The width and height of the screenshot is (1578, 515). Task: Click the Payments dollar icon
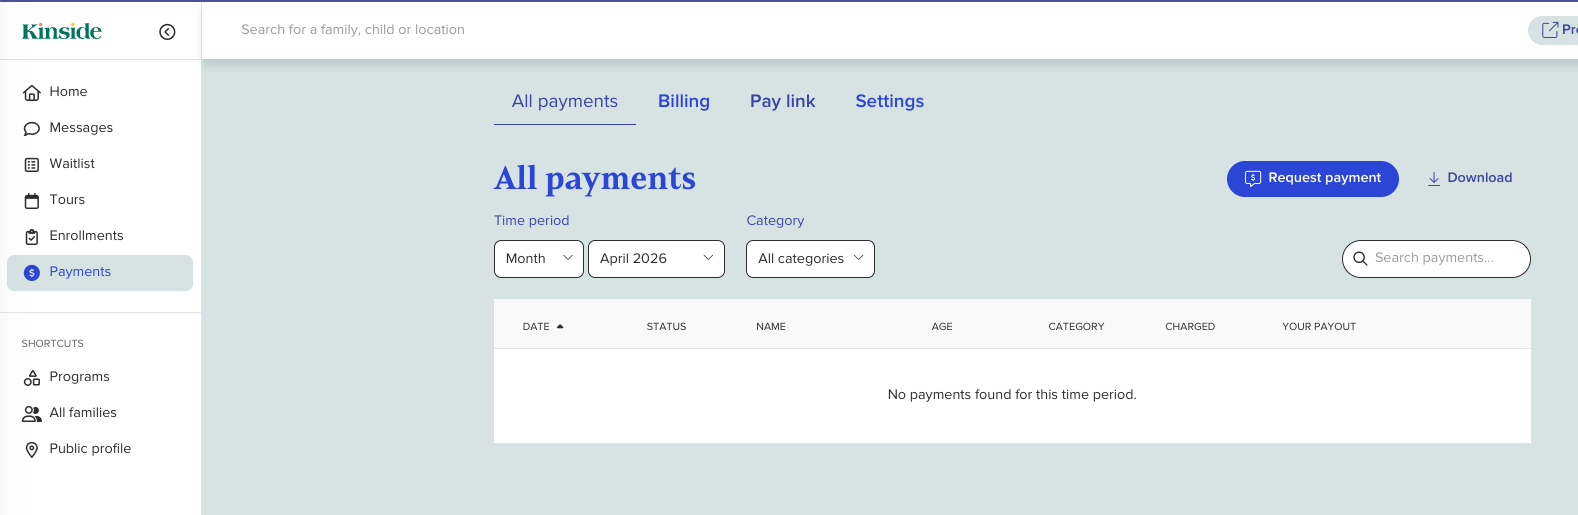(32, 272)
